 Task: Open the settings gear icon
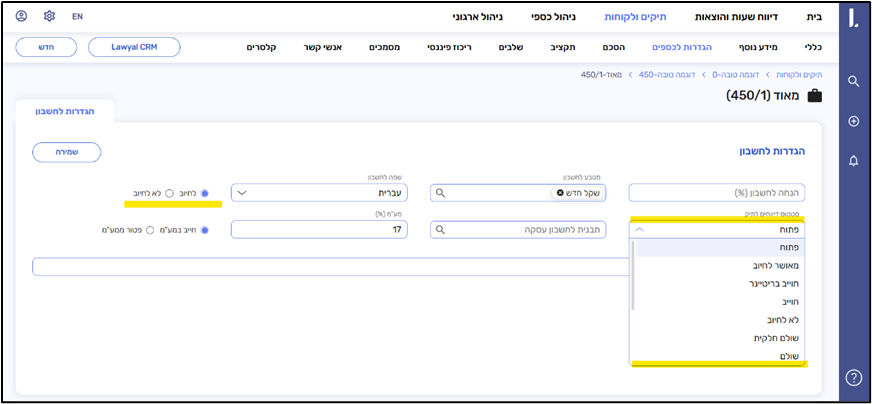pyautogui.click(x=50, y=17)
